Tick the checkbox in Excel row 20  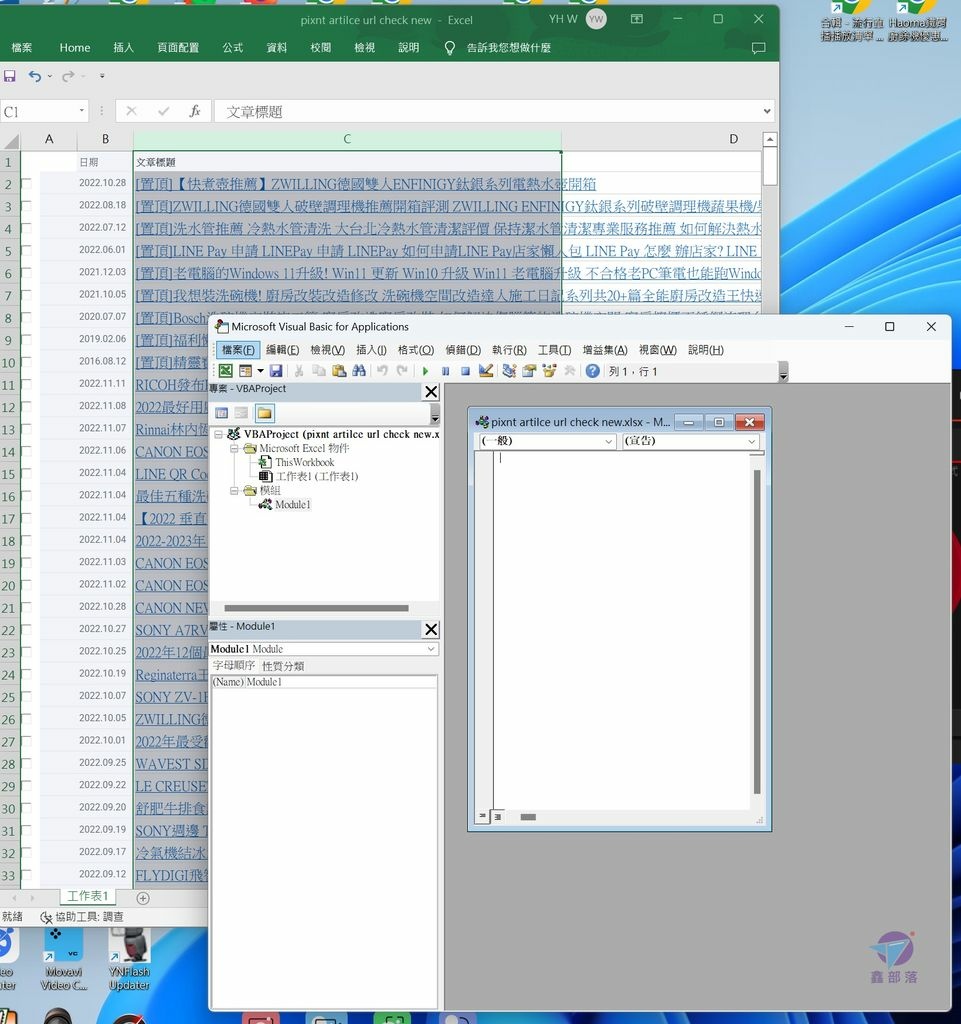[26, 584]
